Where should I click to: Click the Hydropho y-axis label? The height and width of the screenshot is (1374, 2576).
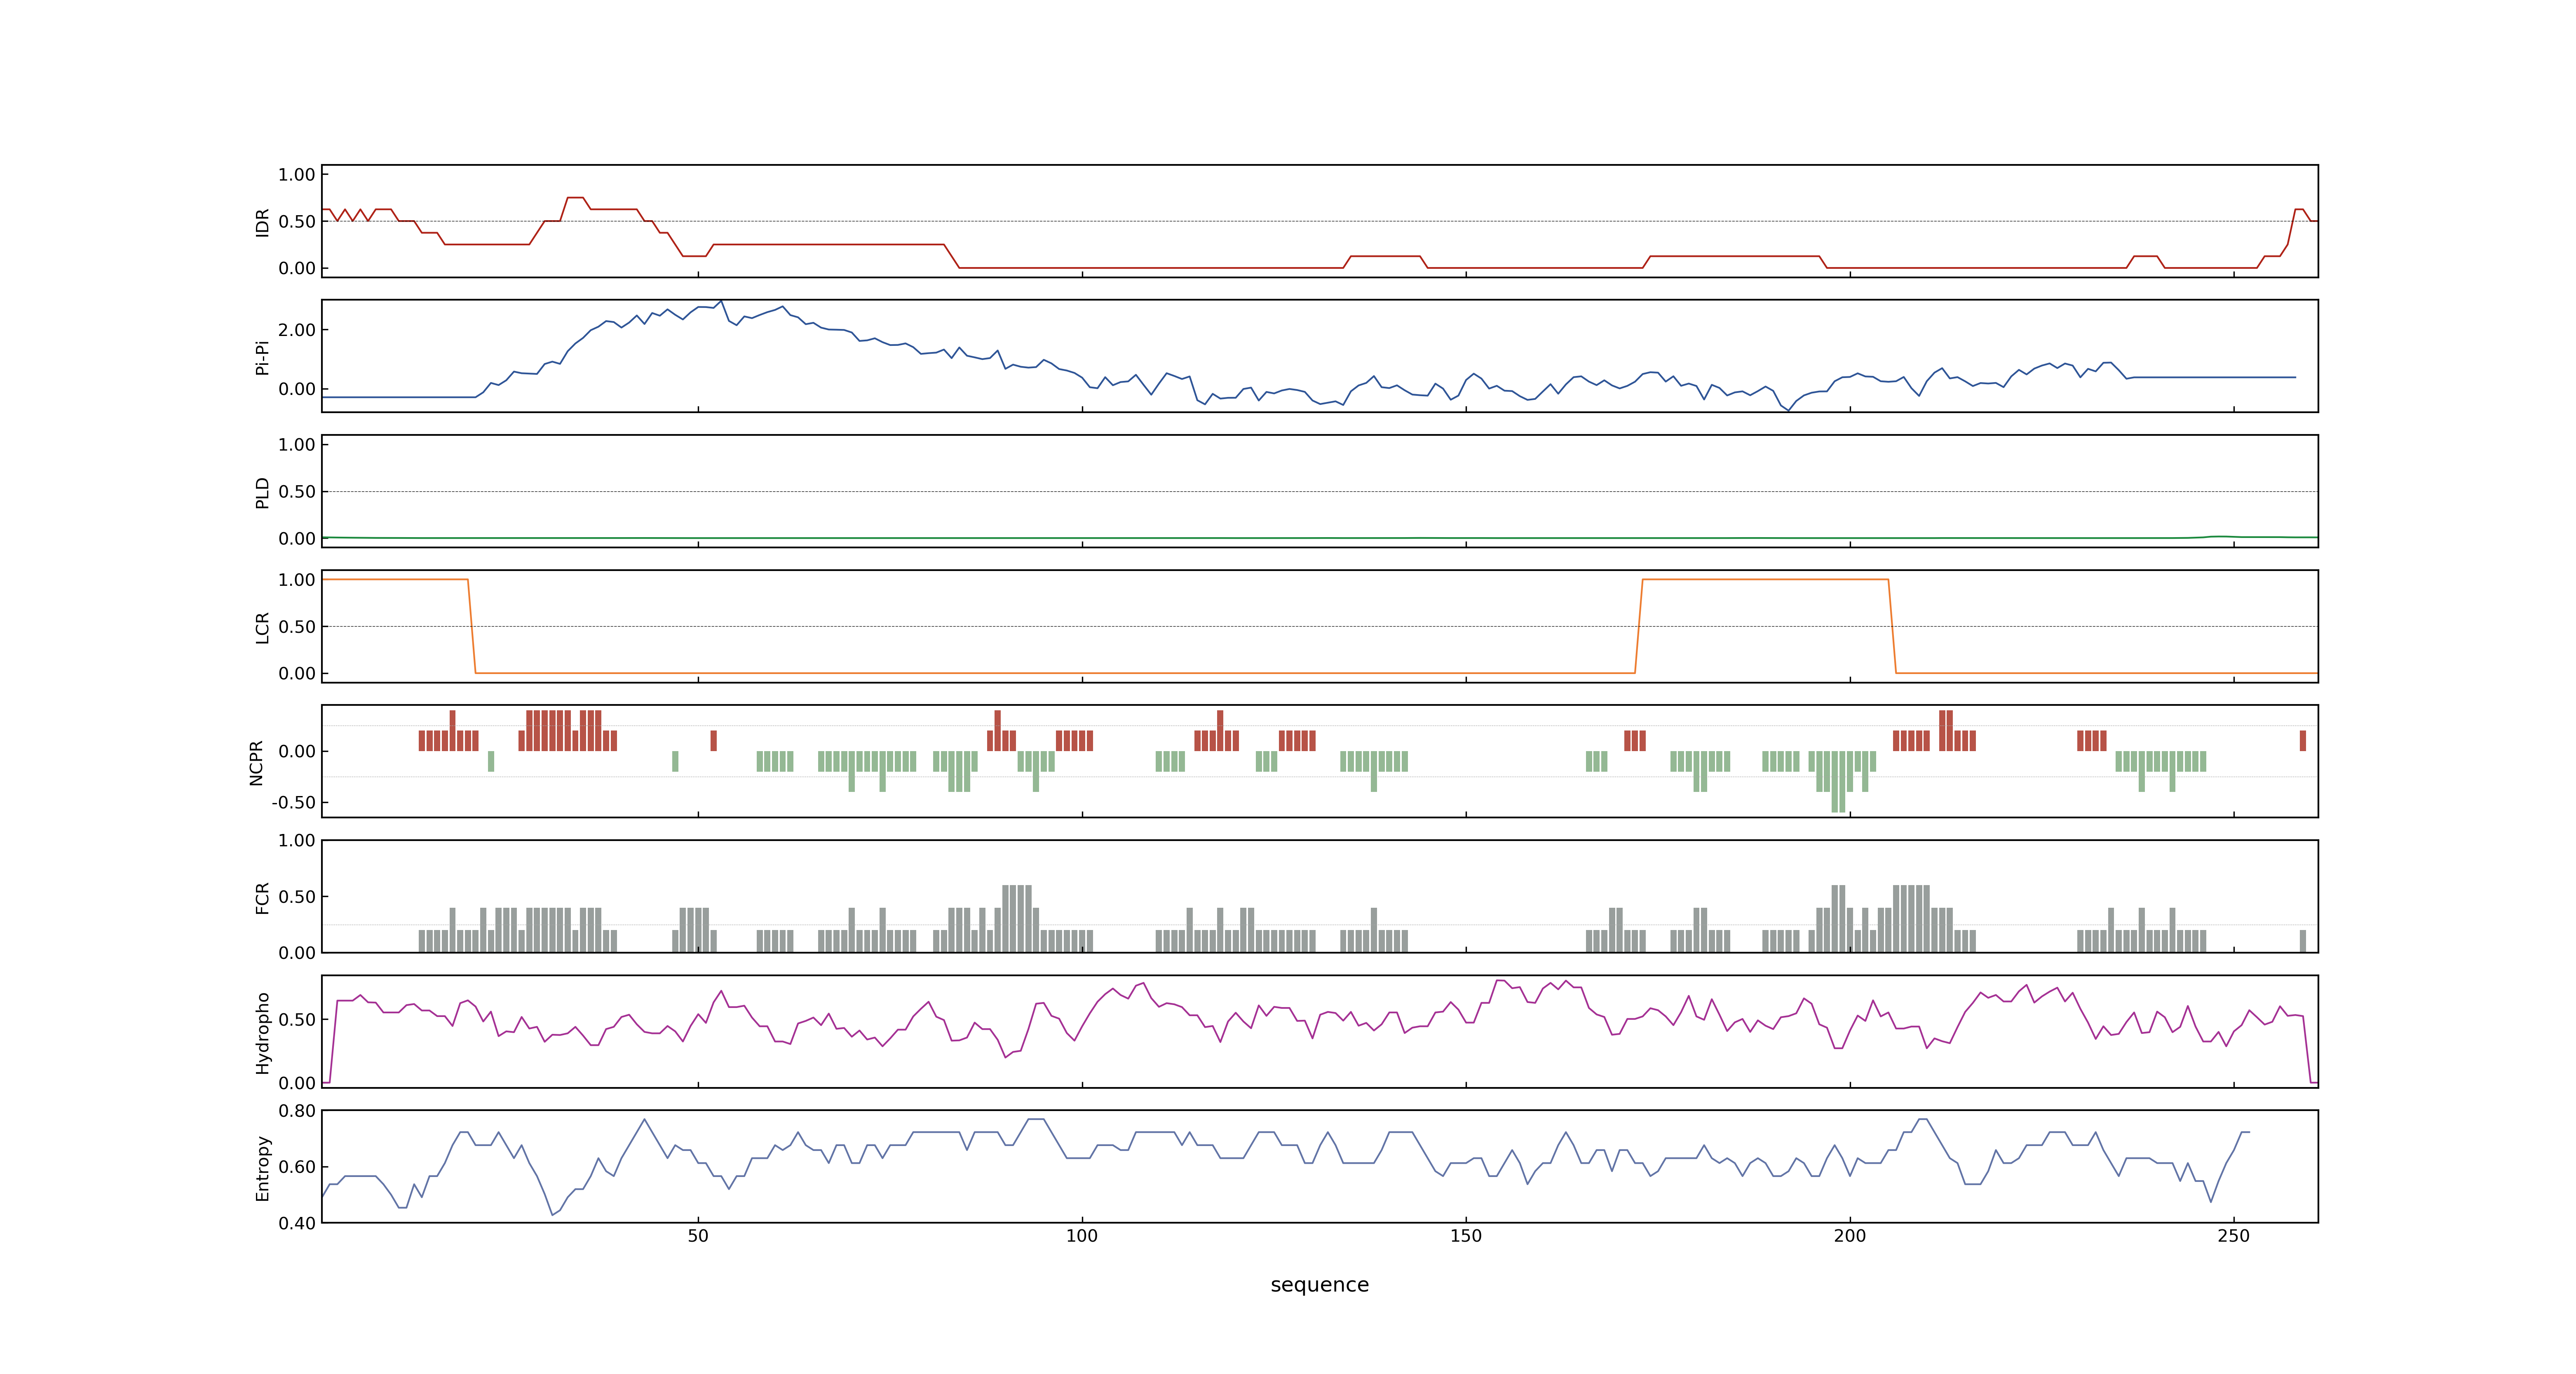pyautogui.click(x=262, y=1033)
